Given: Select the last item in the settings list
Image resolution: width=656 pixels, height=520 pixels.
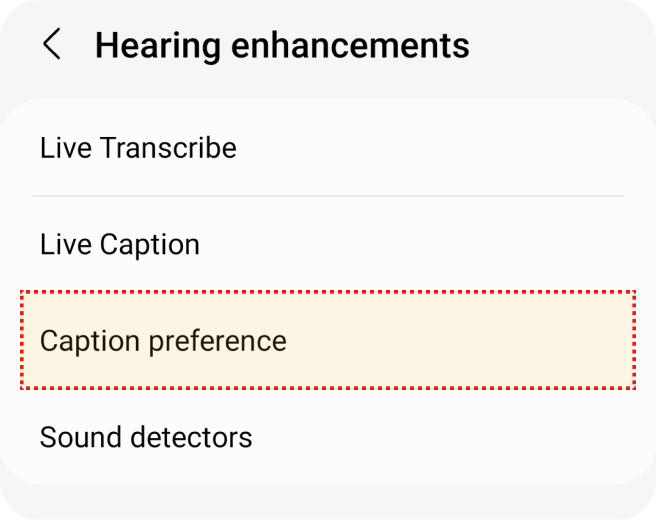Looking at the screenshot, I should [327, 437].
